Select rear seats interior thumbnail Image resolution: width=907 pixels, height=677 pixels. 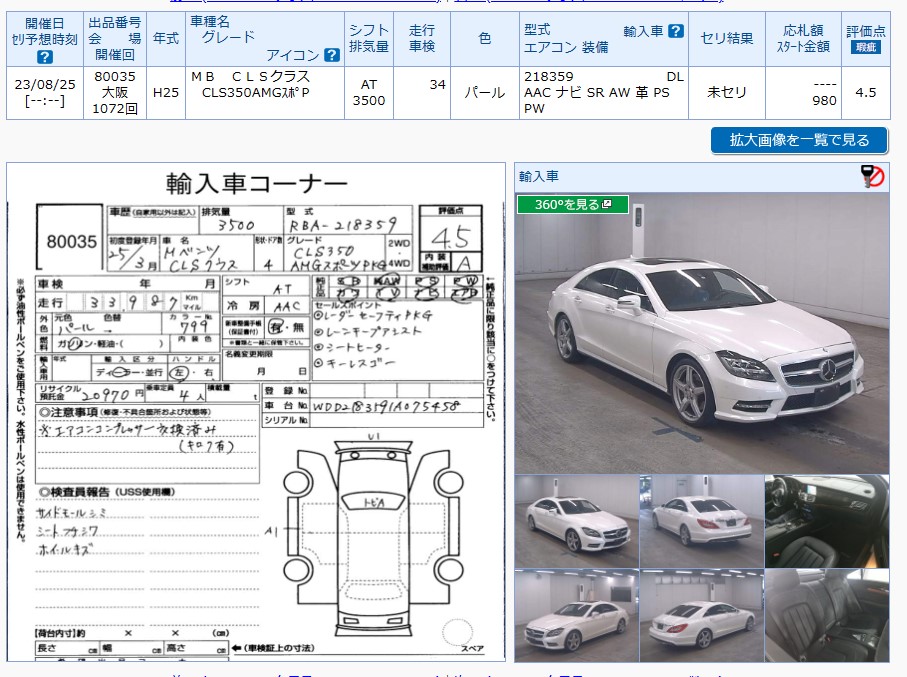tap(827, 616)
